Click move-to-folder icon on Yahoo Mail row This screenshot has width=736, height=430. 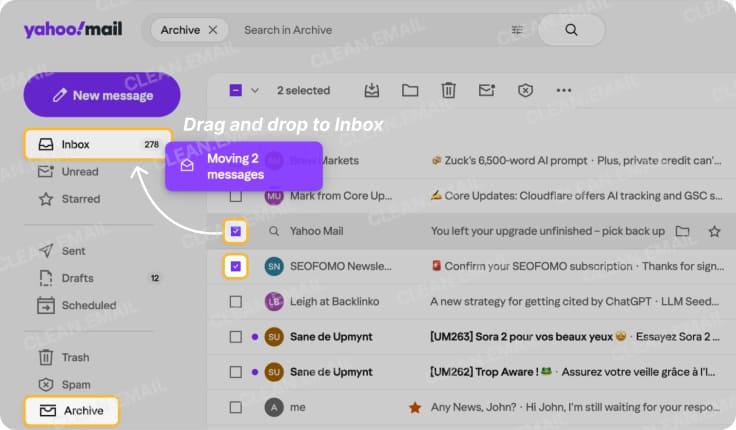682,231
